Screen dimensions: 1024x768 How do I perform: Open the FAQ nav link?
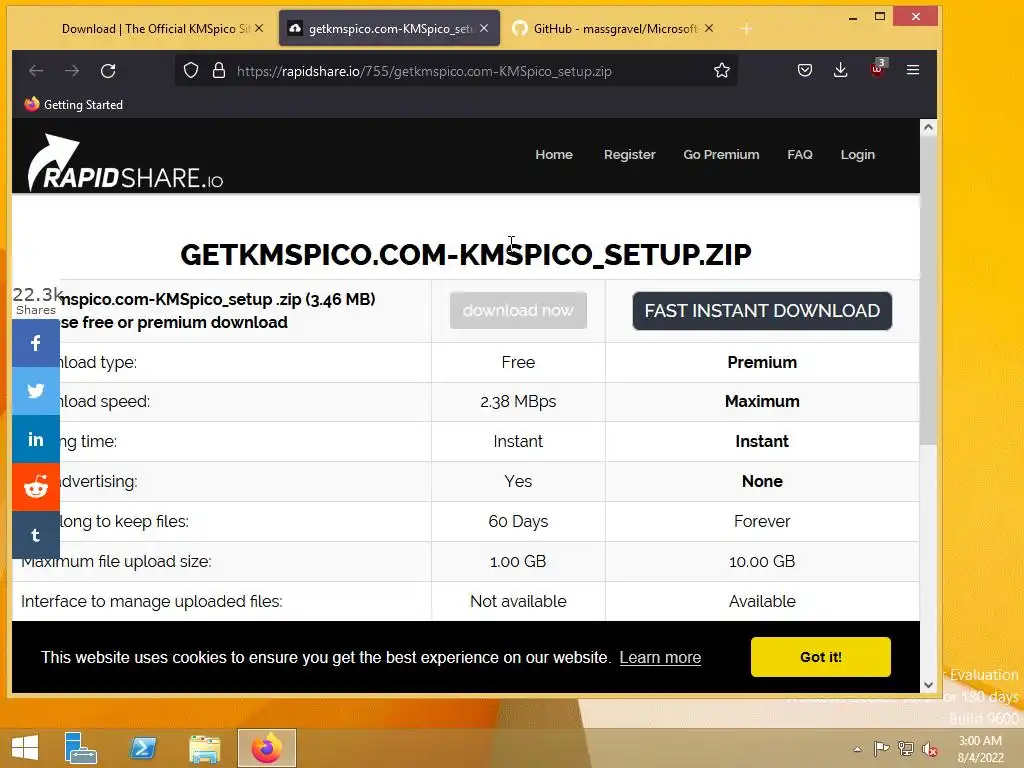click(x=800, y=155)
